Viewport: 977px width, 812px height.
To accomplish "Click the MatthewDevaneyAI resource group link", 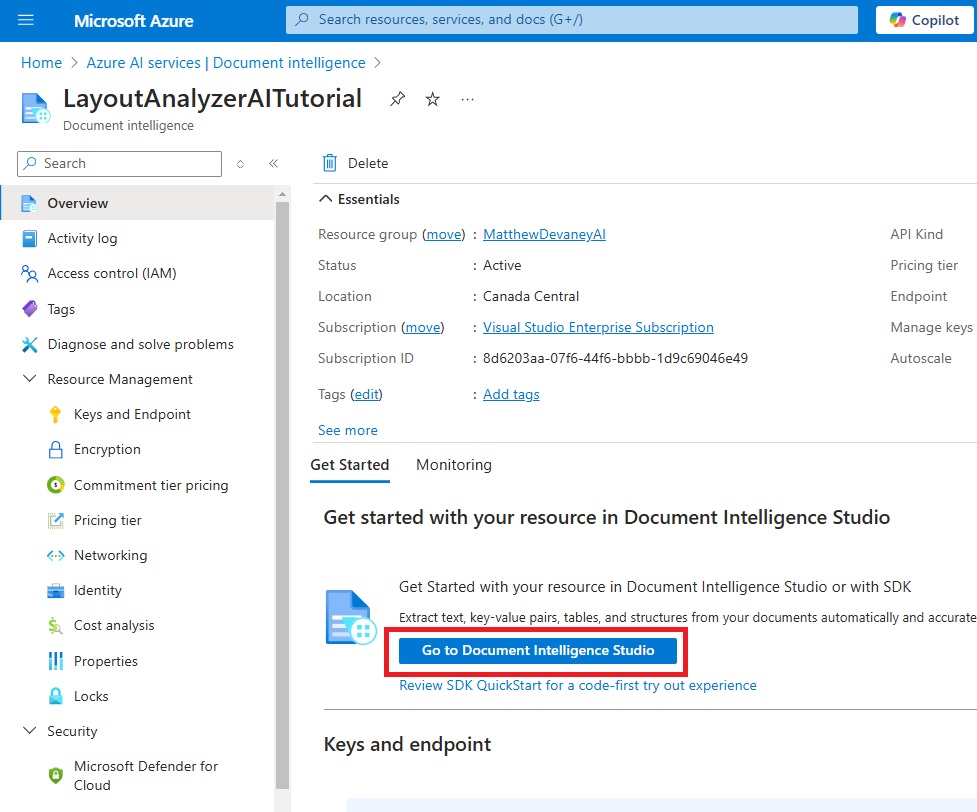I will pos(544,234).
